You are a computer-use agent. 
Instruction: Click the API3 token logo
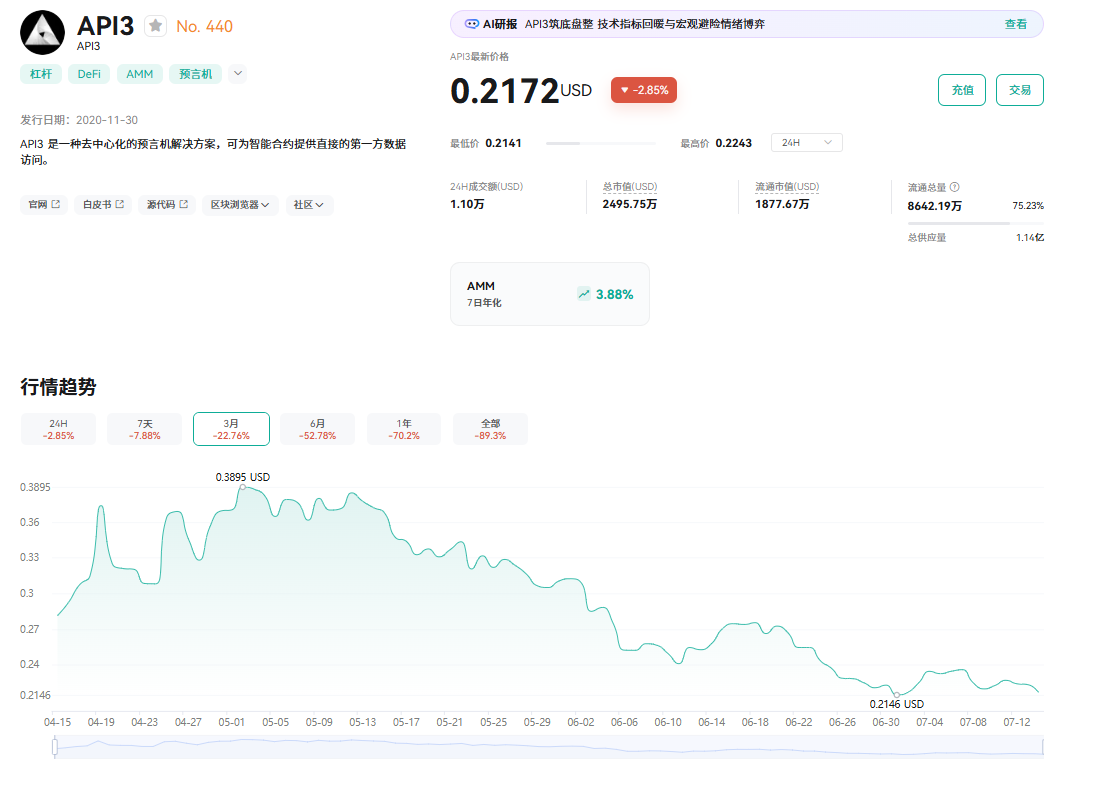coord(42,32)
